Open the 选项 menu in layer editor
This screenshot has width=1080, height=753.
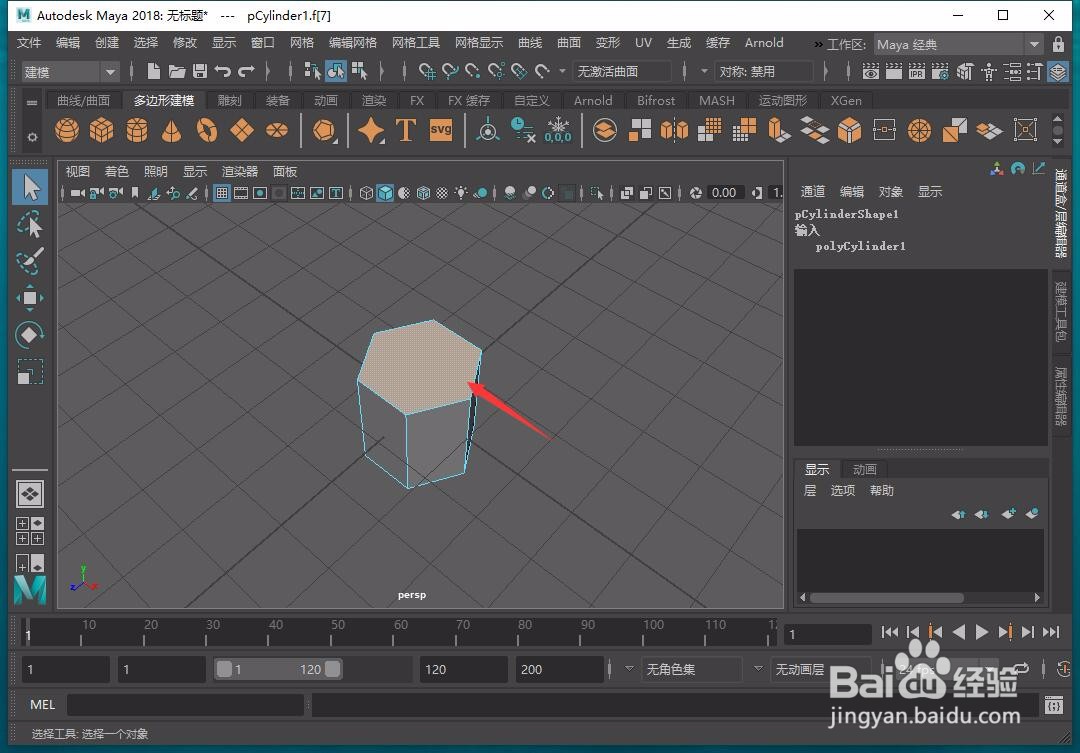point(842,491)
